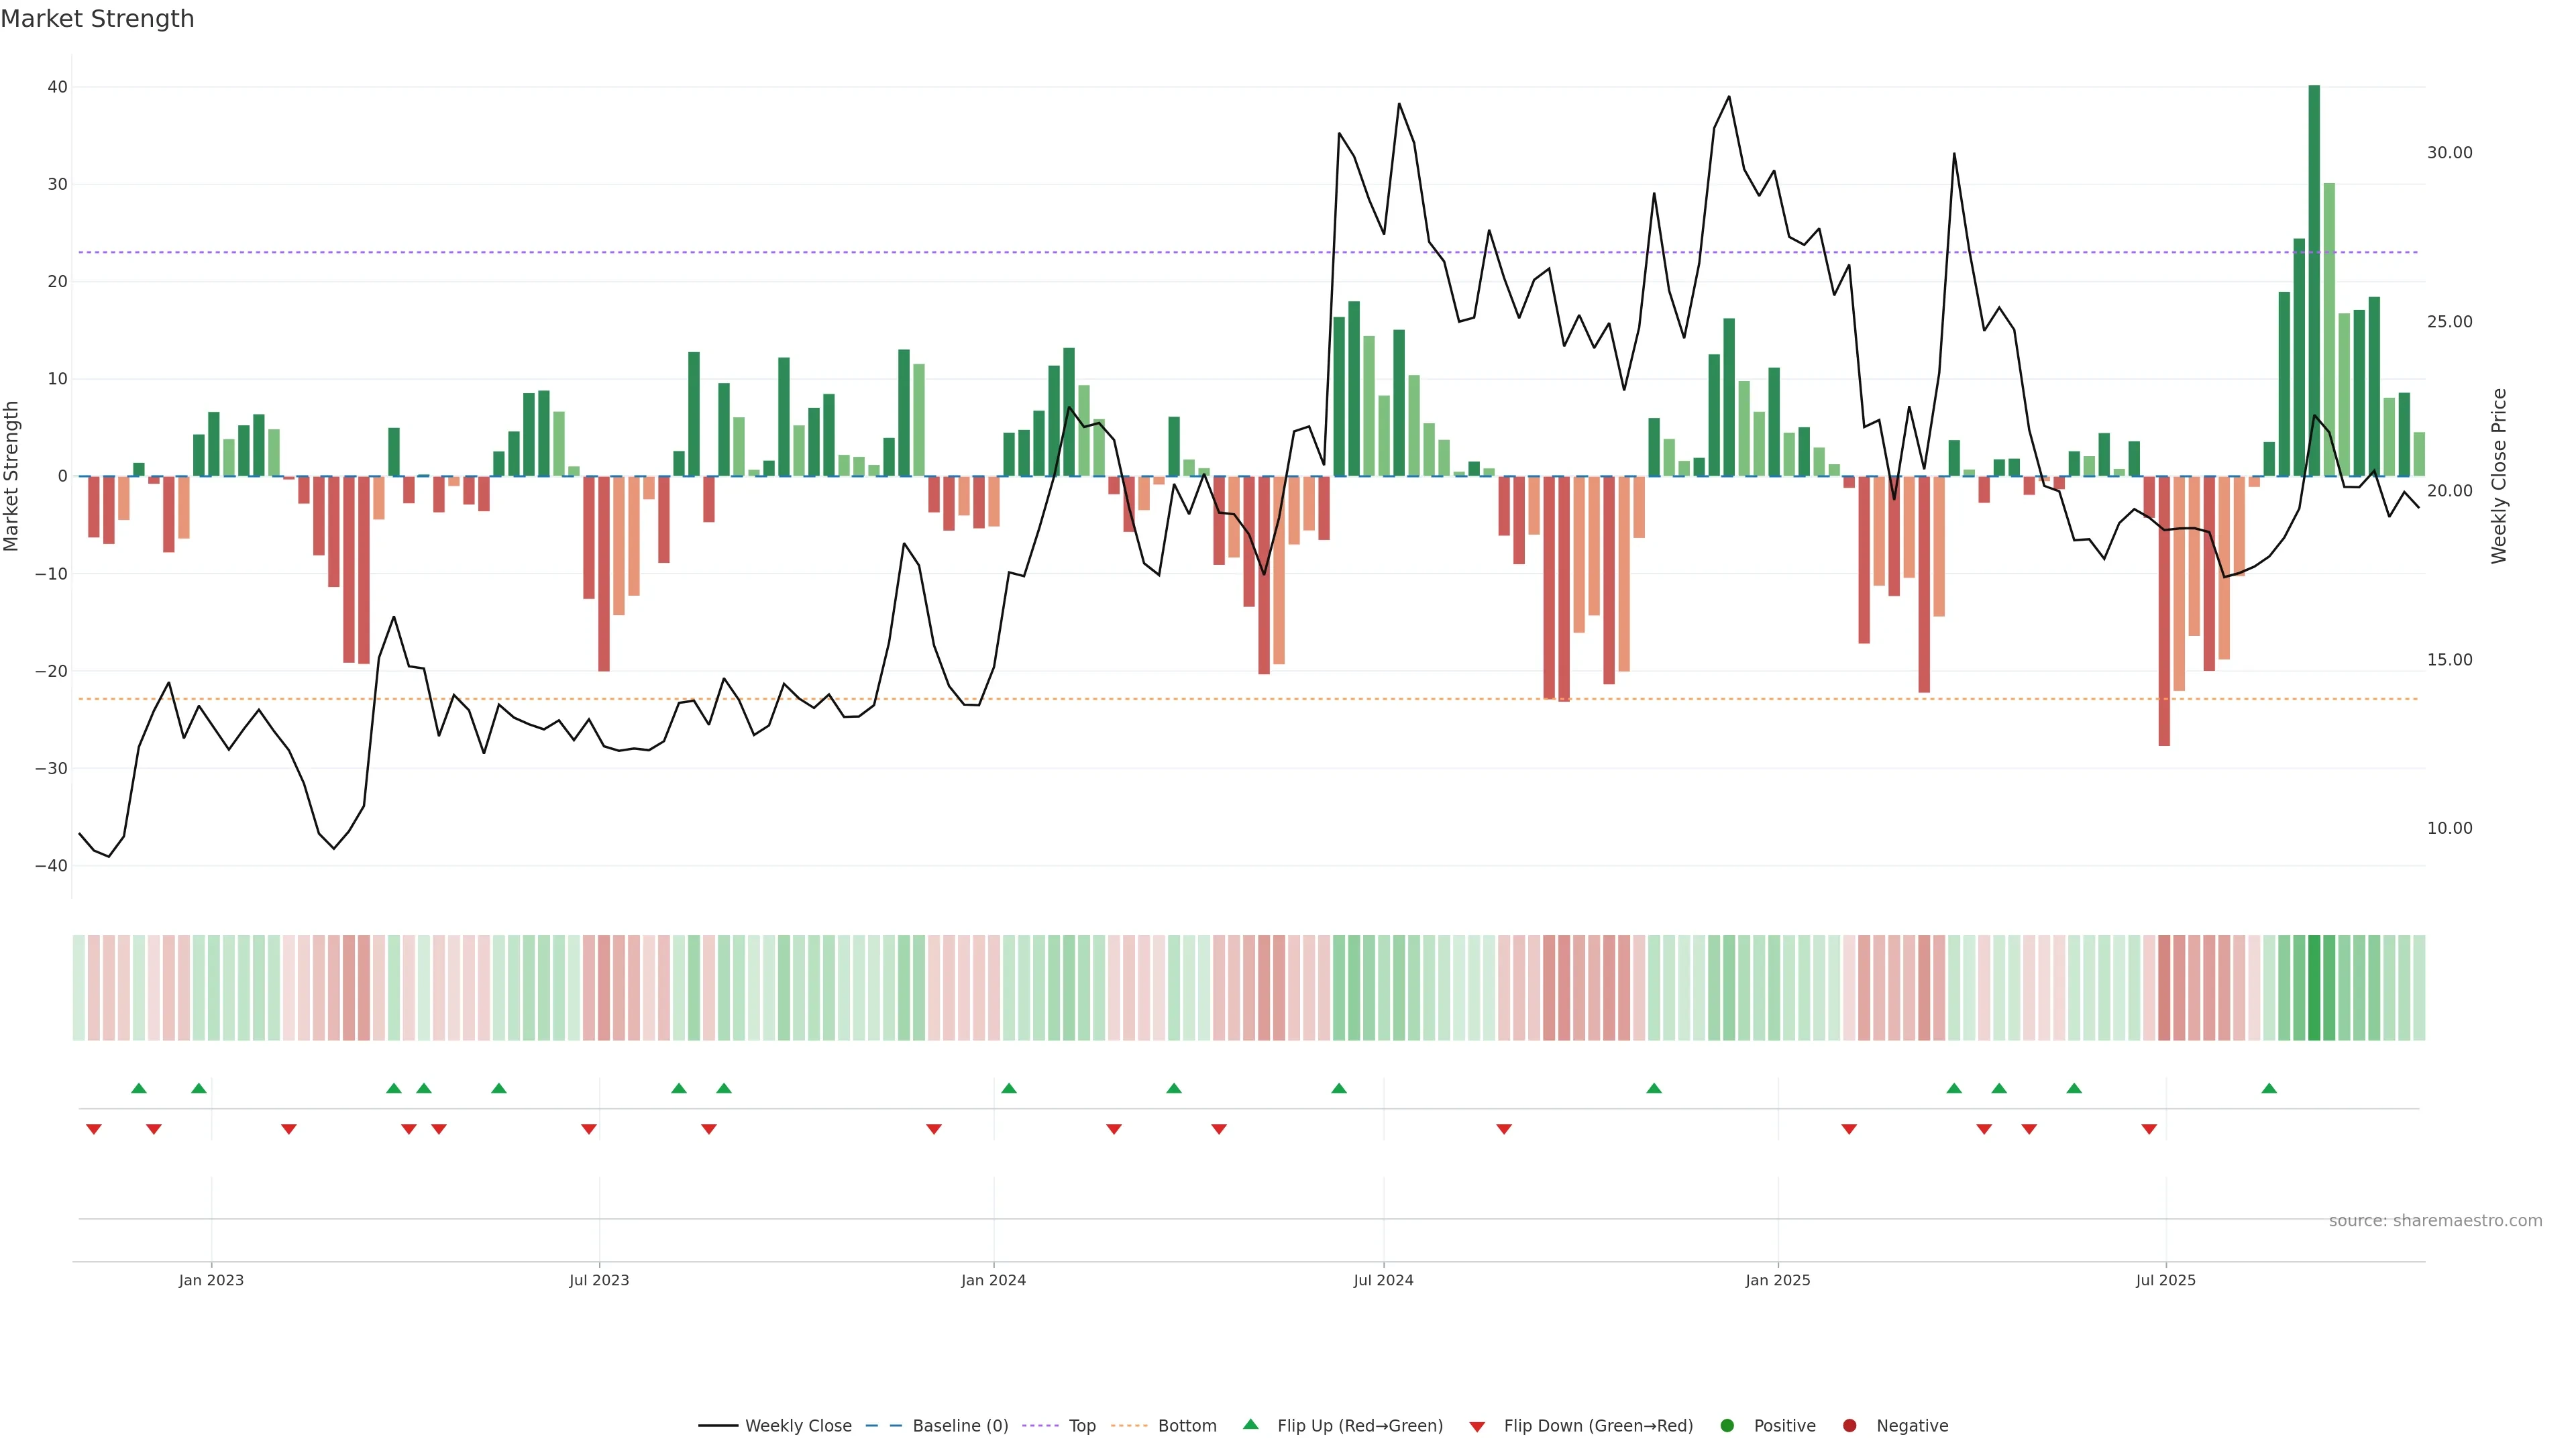Click the last red flip-down triangle marker
Screen dimensions: 2576x1449
click(2149, 1129)
